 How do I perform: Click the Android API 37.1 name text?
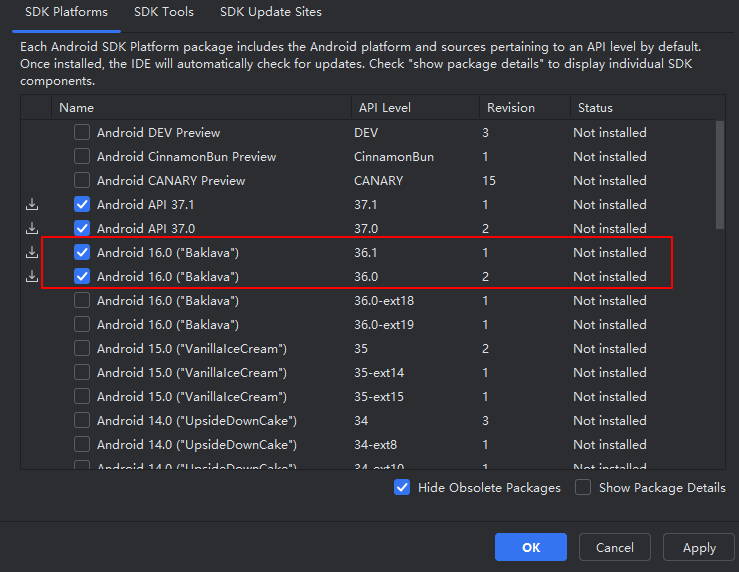coord(146,205)
